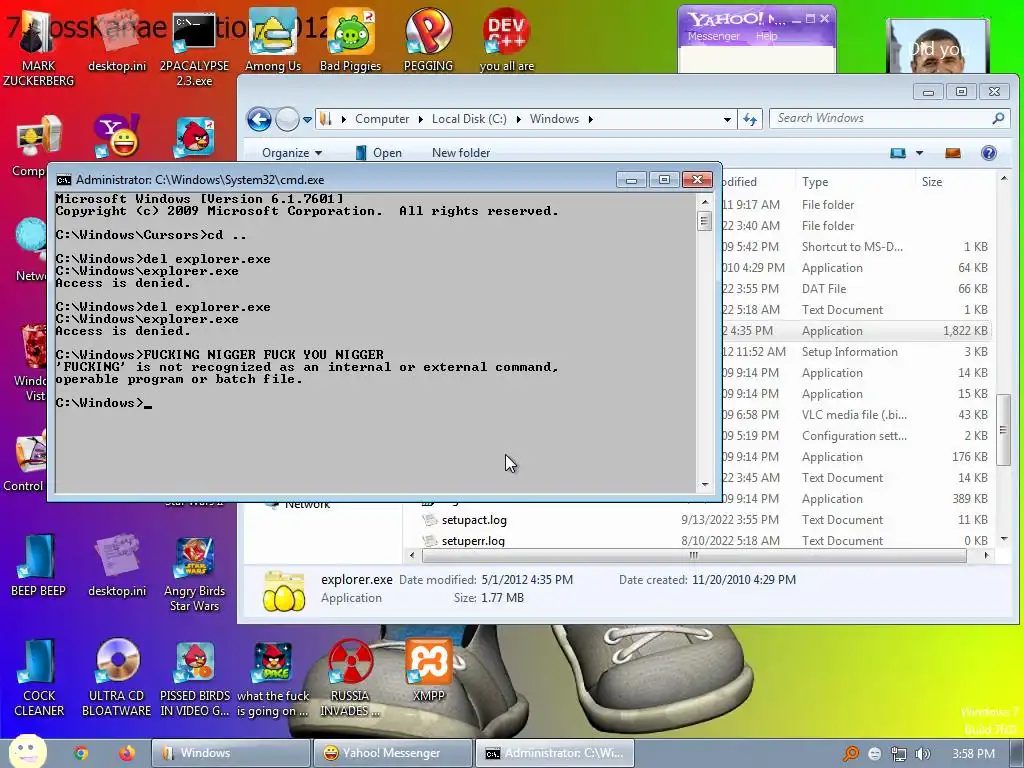1024x768 pixels.
Task: Click New folder in Explorer toolbar
Action: coord(461,153)
